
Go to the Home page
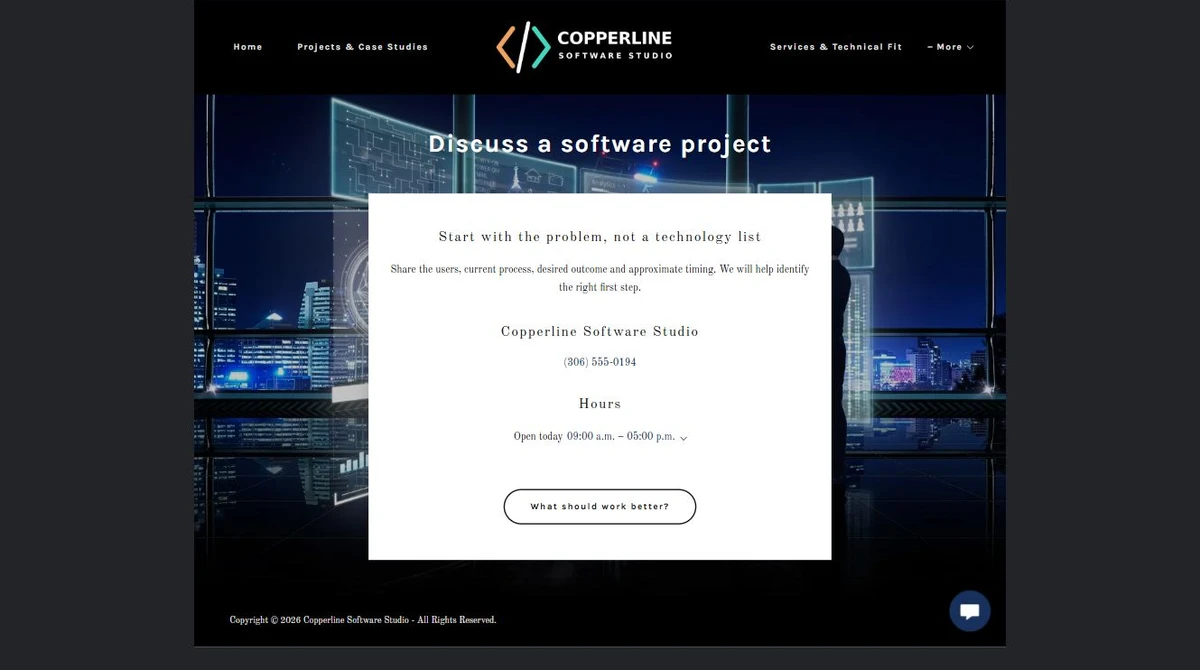[x=248, y=47]
